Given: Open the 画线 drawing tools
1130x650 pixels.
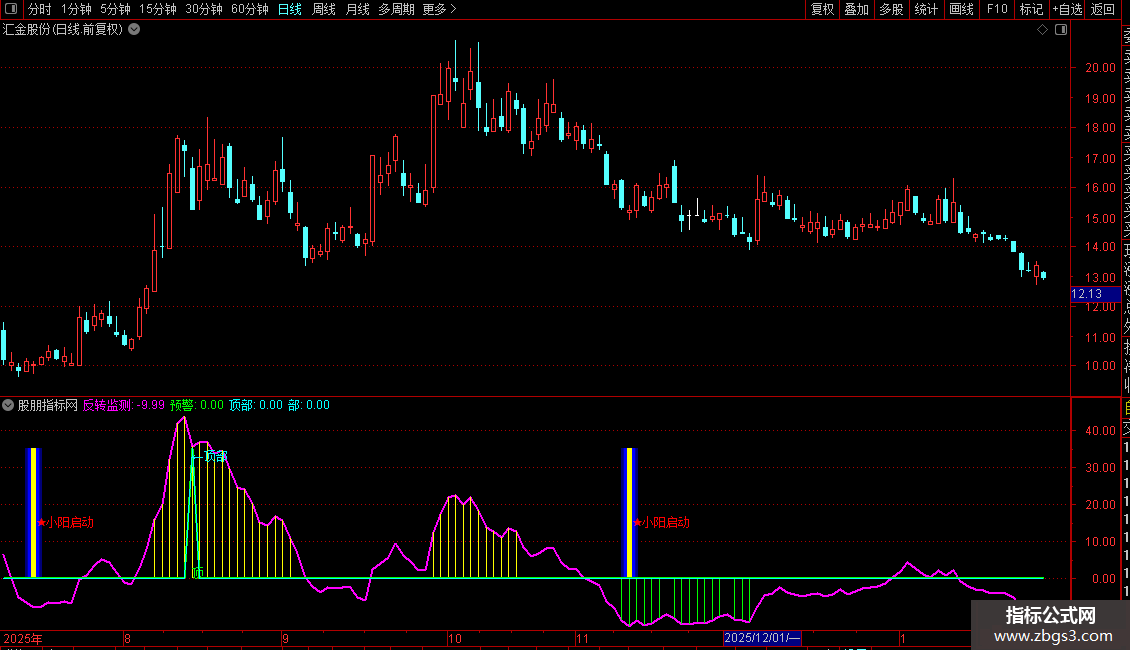Looking at the screenshot, I should pyautogui.click(x=961, y=10).
